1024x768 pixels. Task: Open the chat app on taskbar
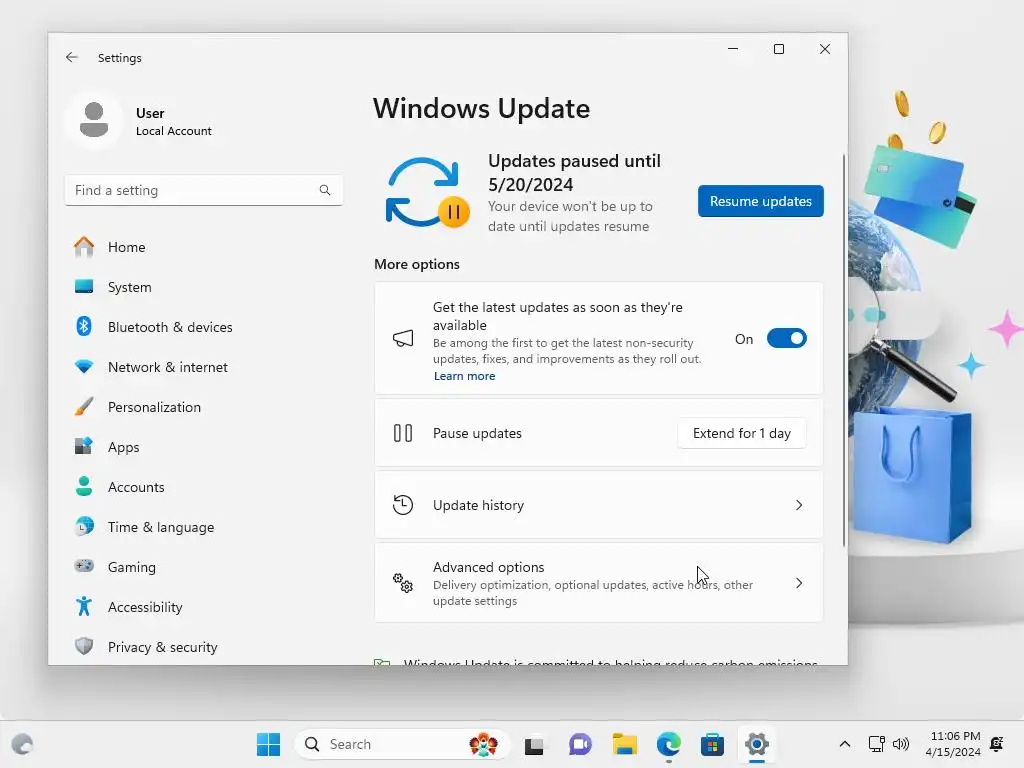click(x=580, y=744)
